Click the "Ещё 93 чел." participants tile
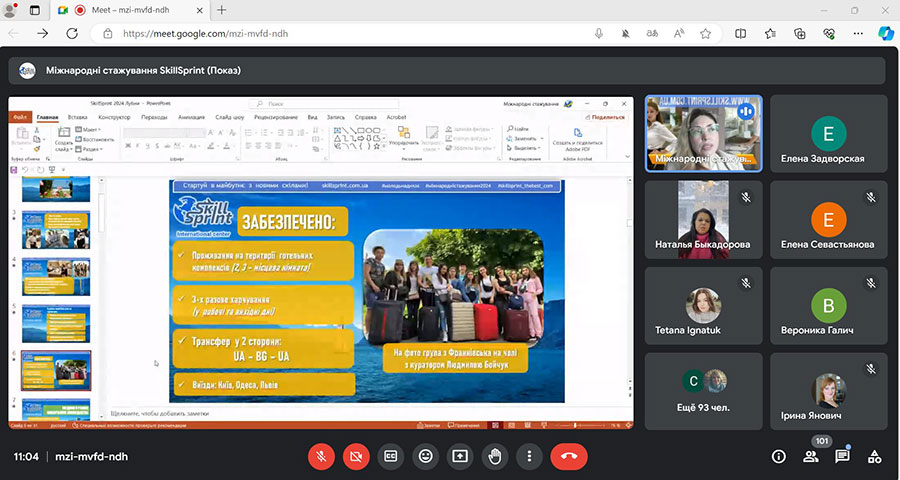The height and width of the screenshot is (480, 900). pos(704,391)
